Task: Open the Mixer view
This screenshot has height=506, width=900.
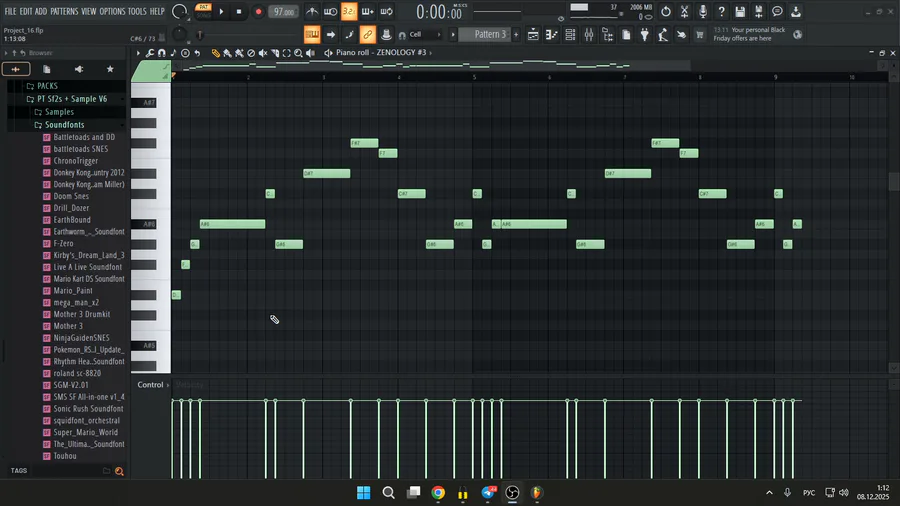Action: click(x=589, y=34)
